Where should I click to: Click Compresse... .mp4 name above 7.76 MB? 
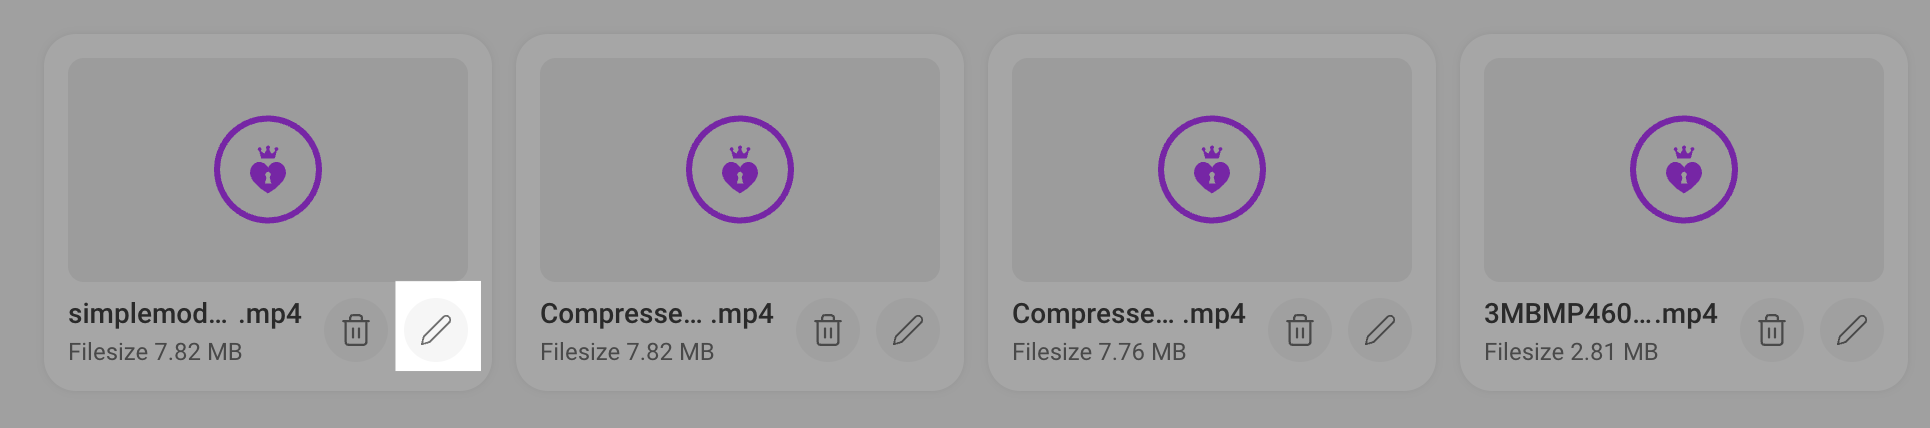click(x=1128, y=314)
